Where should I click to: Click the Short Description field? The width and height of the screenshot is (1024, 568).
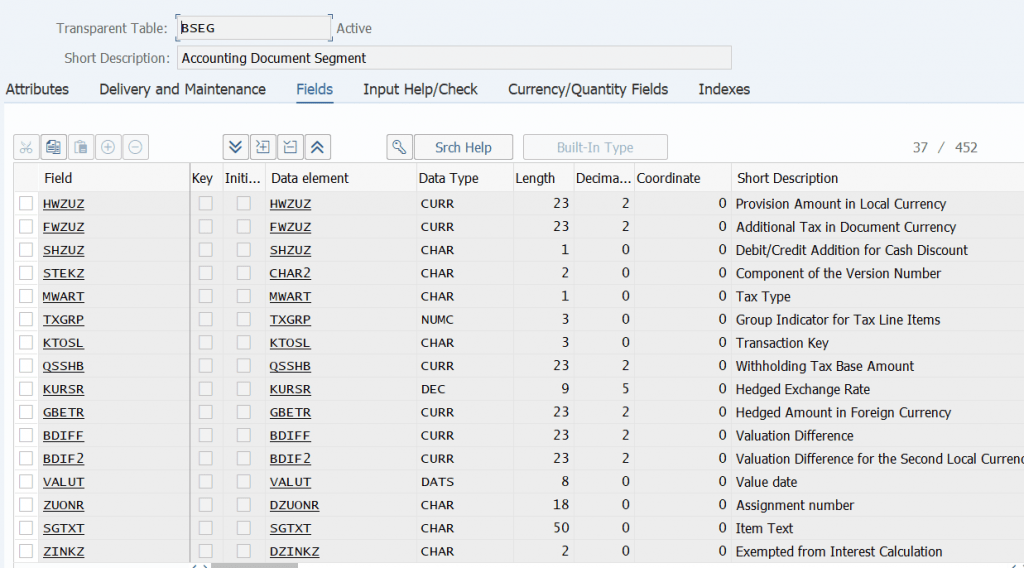[x=454, y=58]
